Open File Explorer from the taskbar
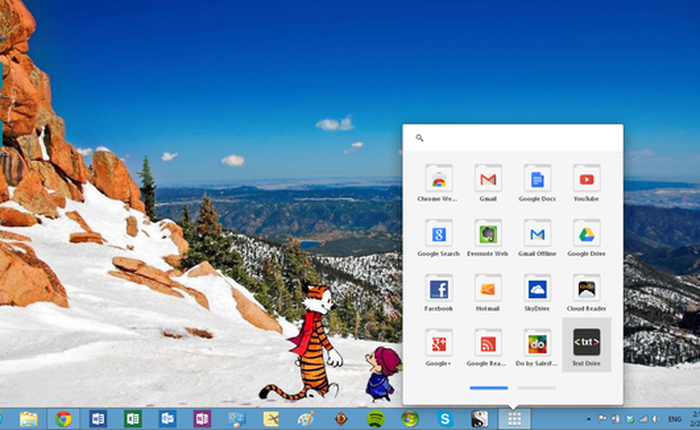This screenshot has width=700, height=430. [29, 419]
